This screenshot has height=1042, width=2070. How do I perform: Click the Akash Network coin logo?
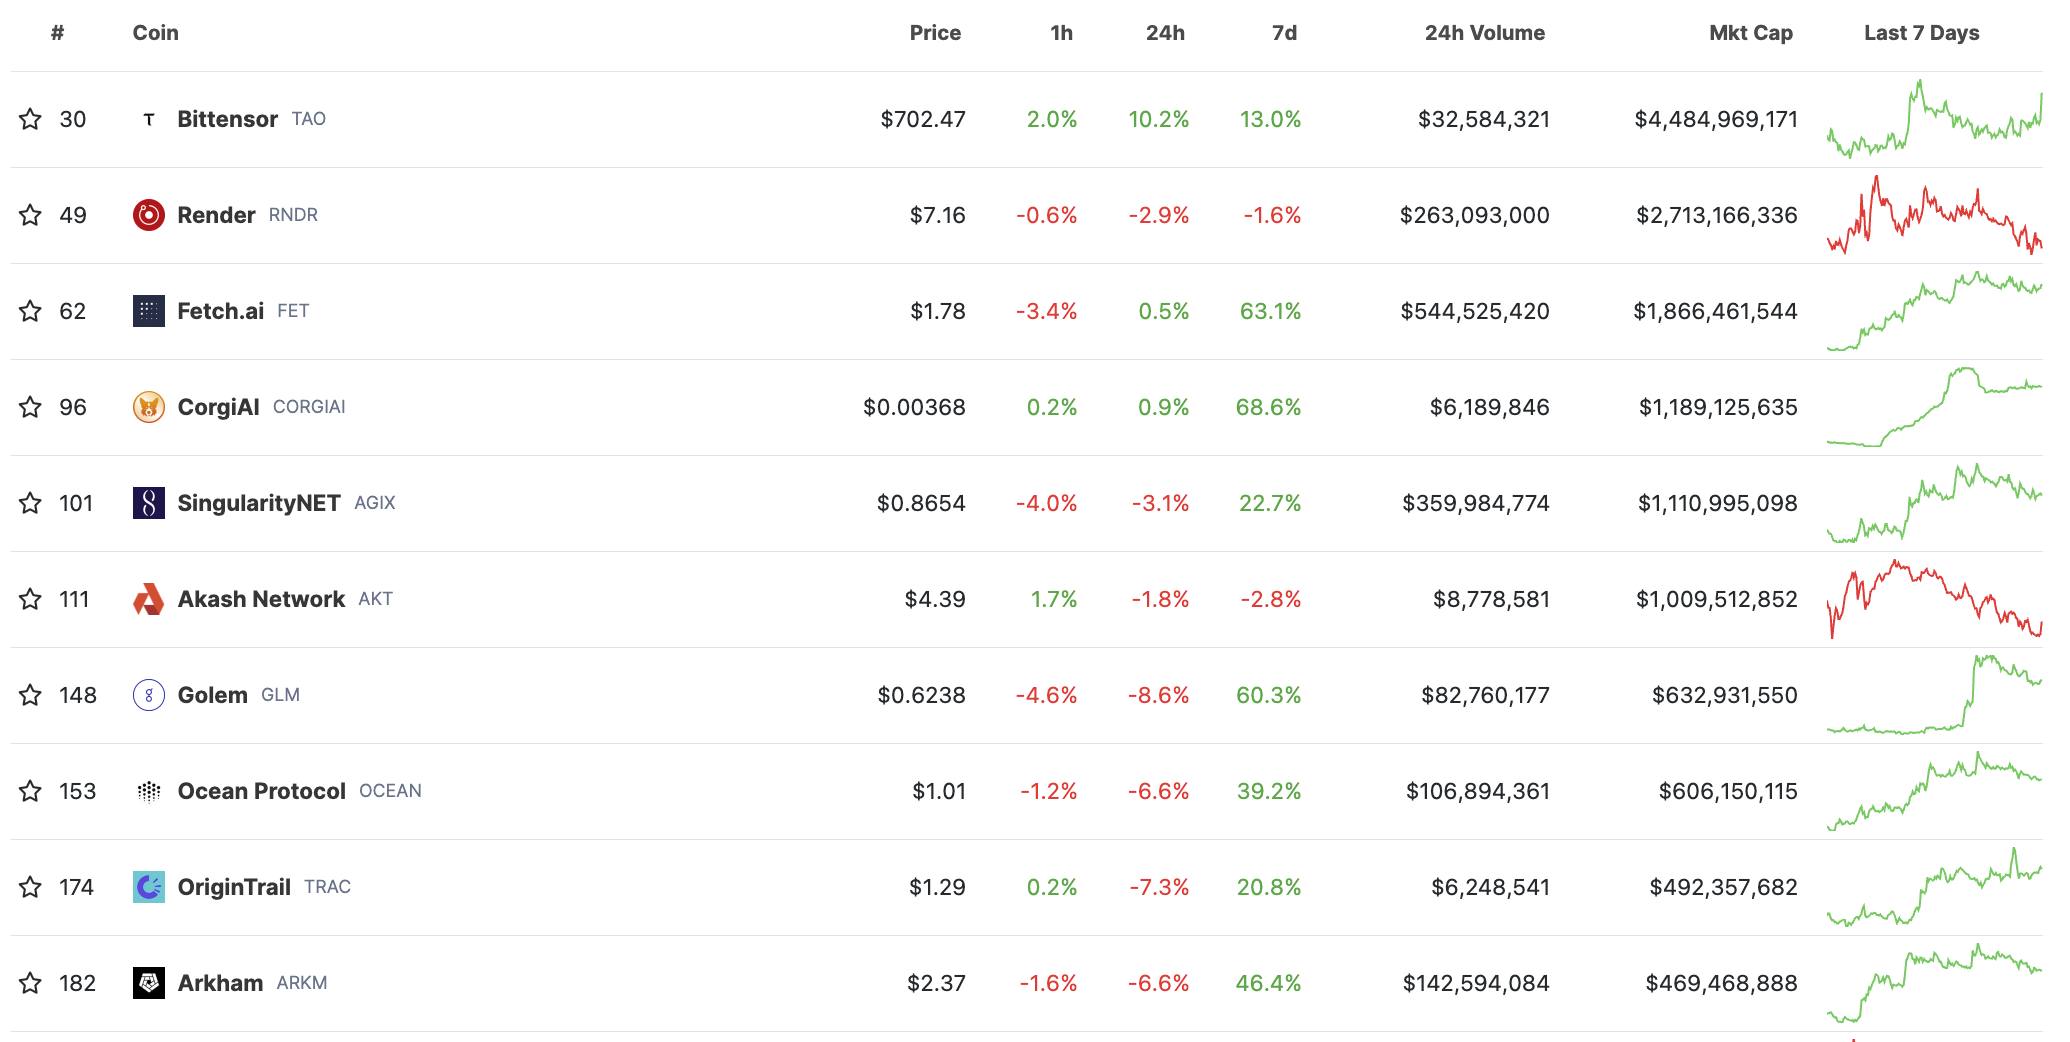point(149,599)
